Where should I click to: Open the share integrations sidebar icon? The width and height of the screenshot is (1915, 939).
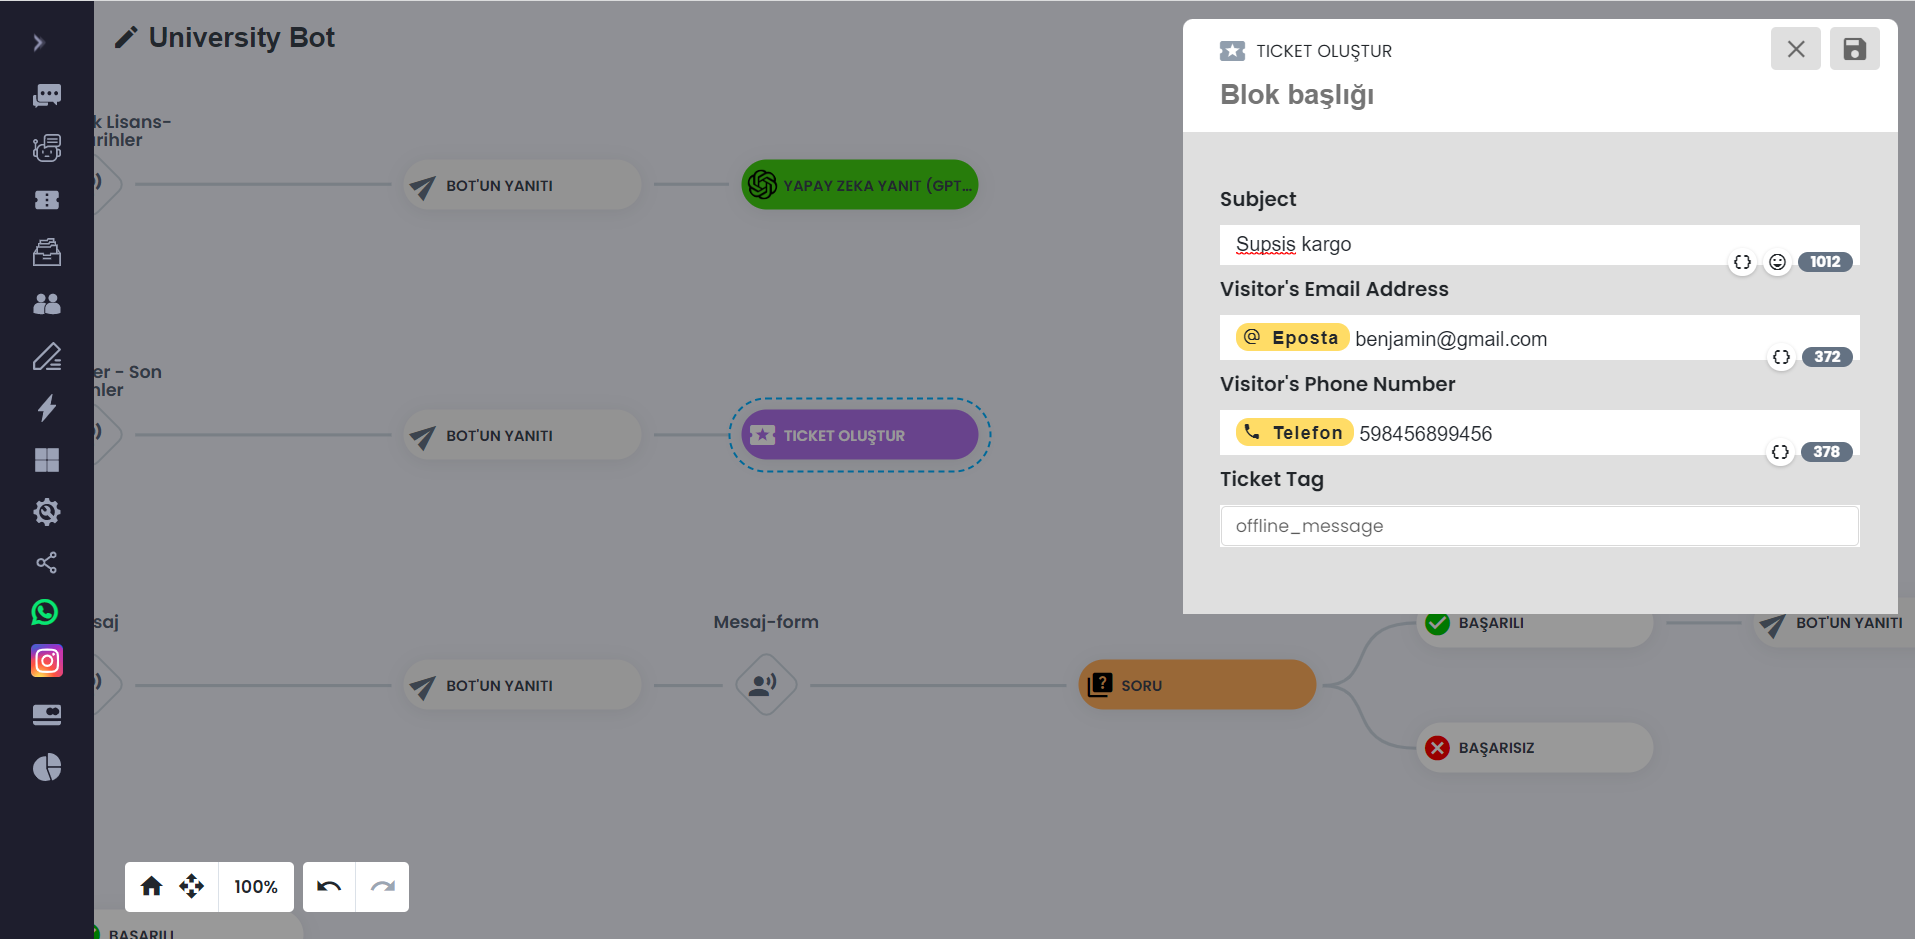point(47,562)
